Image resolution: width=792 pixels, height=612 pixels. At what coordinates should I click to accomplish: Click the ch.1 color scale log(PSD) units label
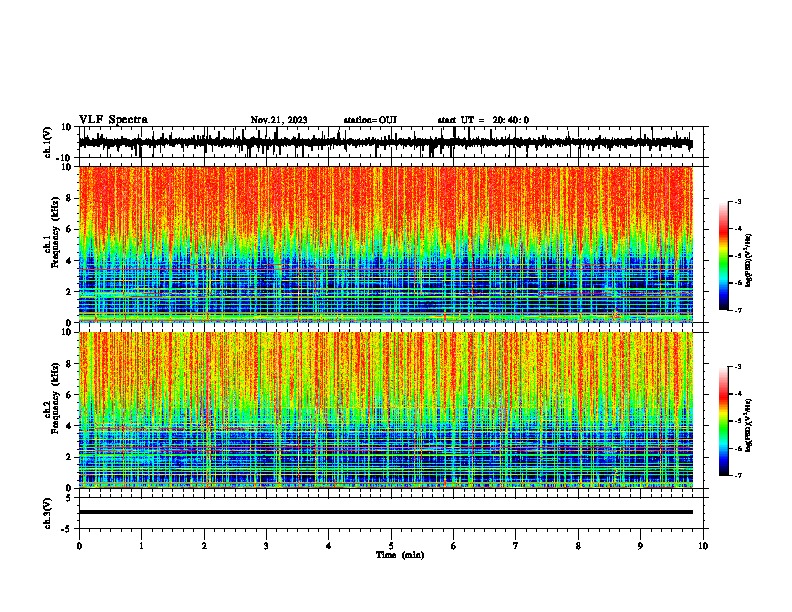point(749,261)
